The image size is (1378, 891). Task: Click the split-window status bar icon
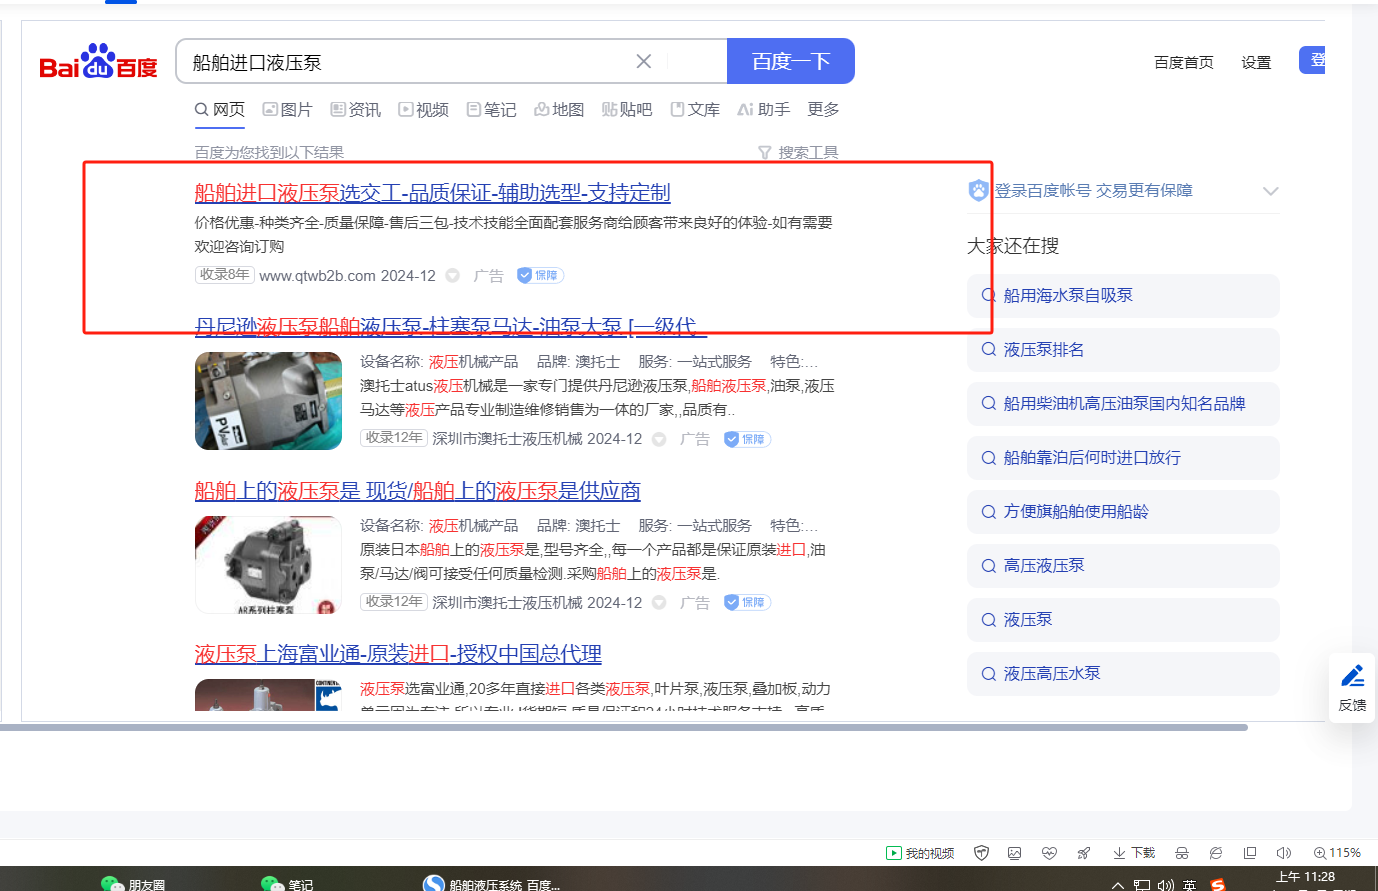point(1250,853)
